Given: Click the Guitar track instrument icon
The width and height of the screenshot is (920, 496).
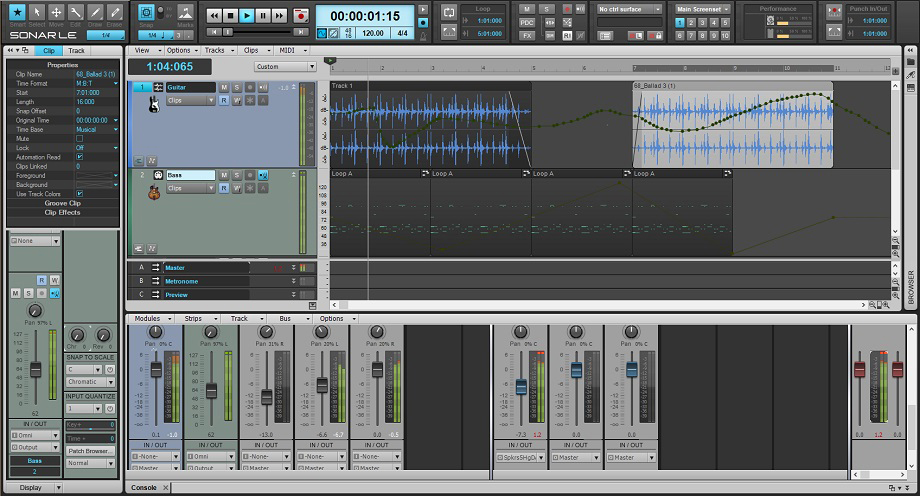Looking at the screenshot, I should [x=155, y=102].
